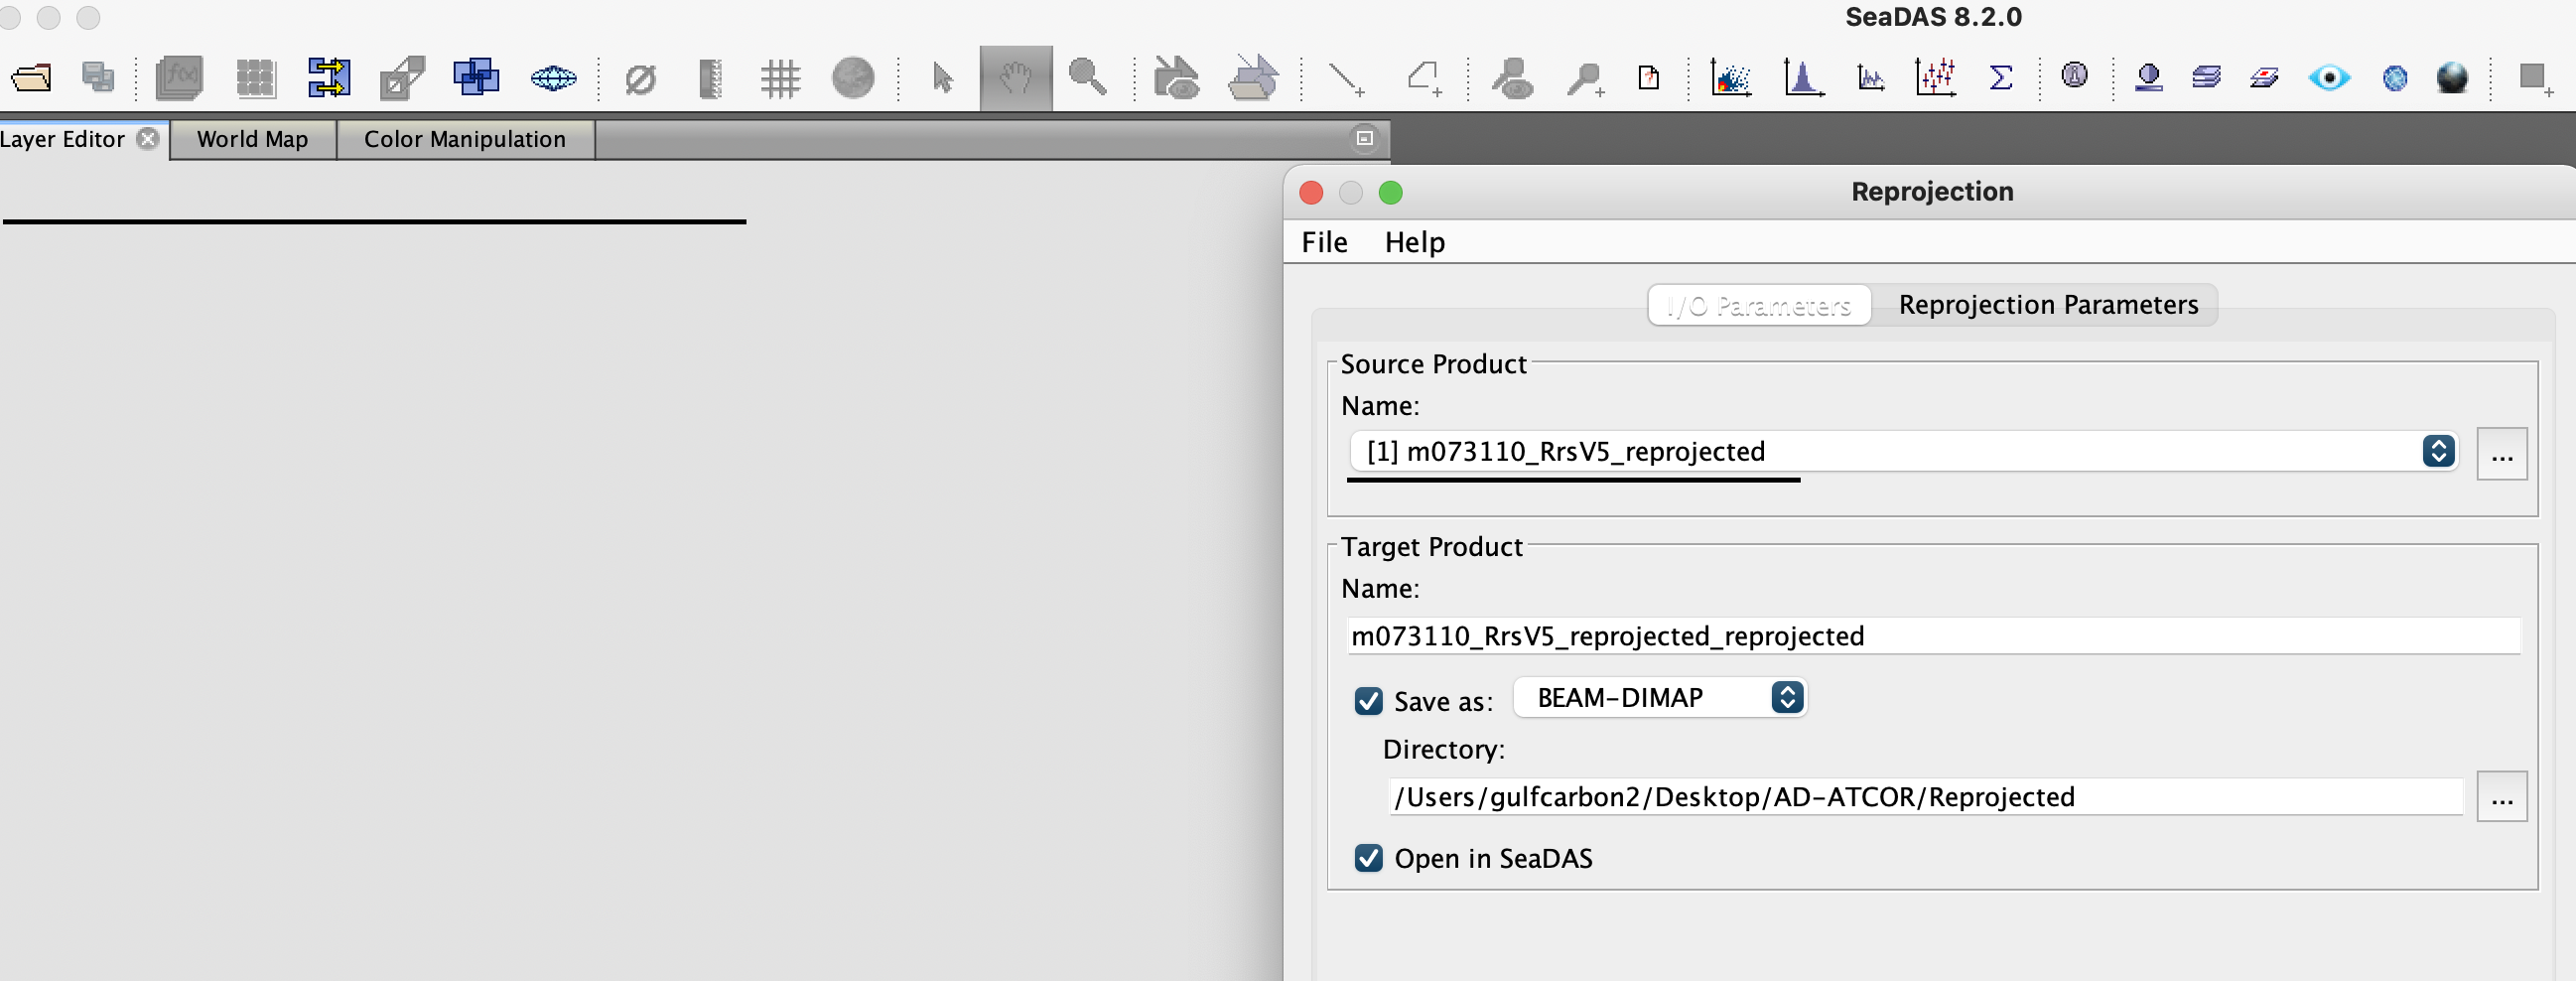Screen dimensions: 2576x981
Task: Click the Open Product folder icon
Action: (x=31, y=78)
